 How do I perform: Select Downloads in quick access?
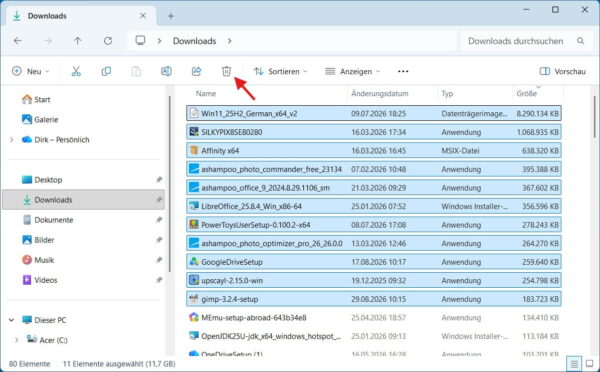(83, 199)
